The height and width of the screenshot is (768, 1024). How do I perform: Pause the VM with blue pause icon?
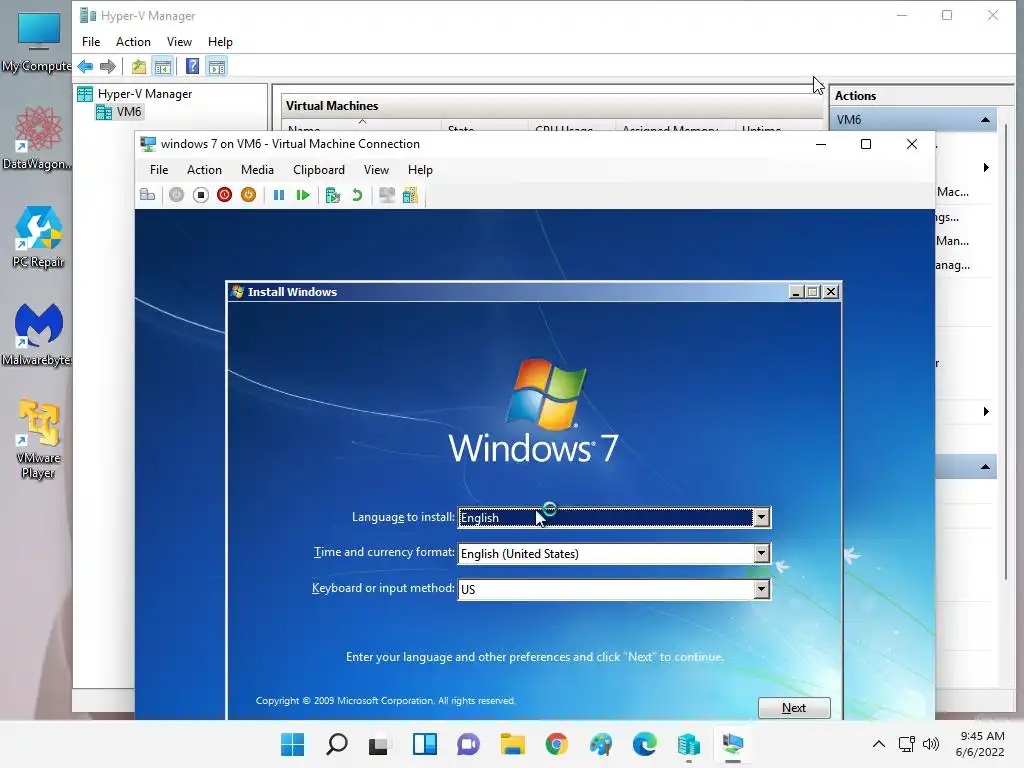pos(279,195)
